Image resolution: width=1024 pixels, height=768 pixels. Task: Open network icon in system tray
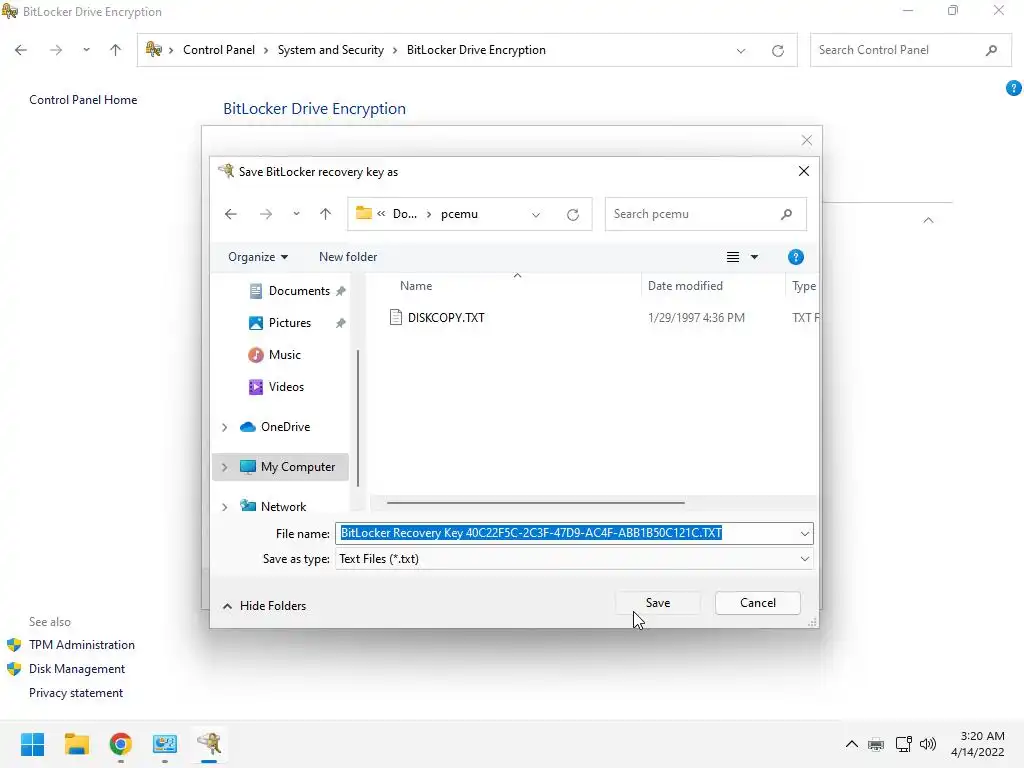[x=903, y=744]
